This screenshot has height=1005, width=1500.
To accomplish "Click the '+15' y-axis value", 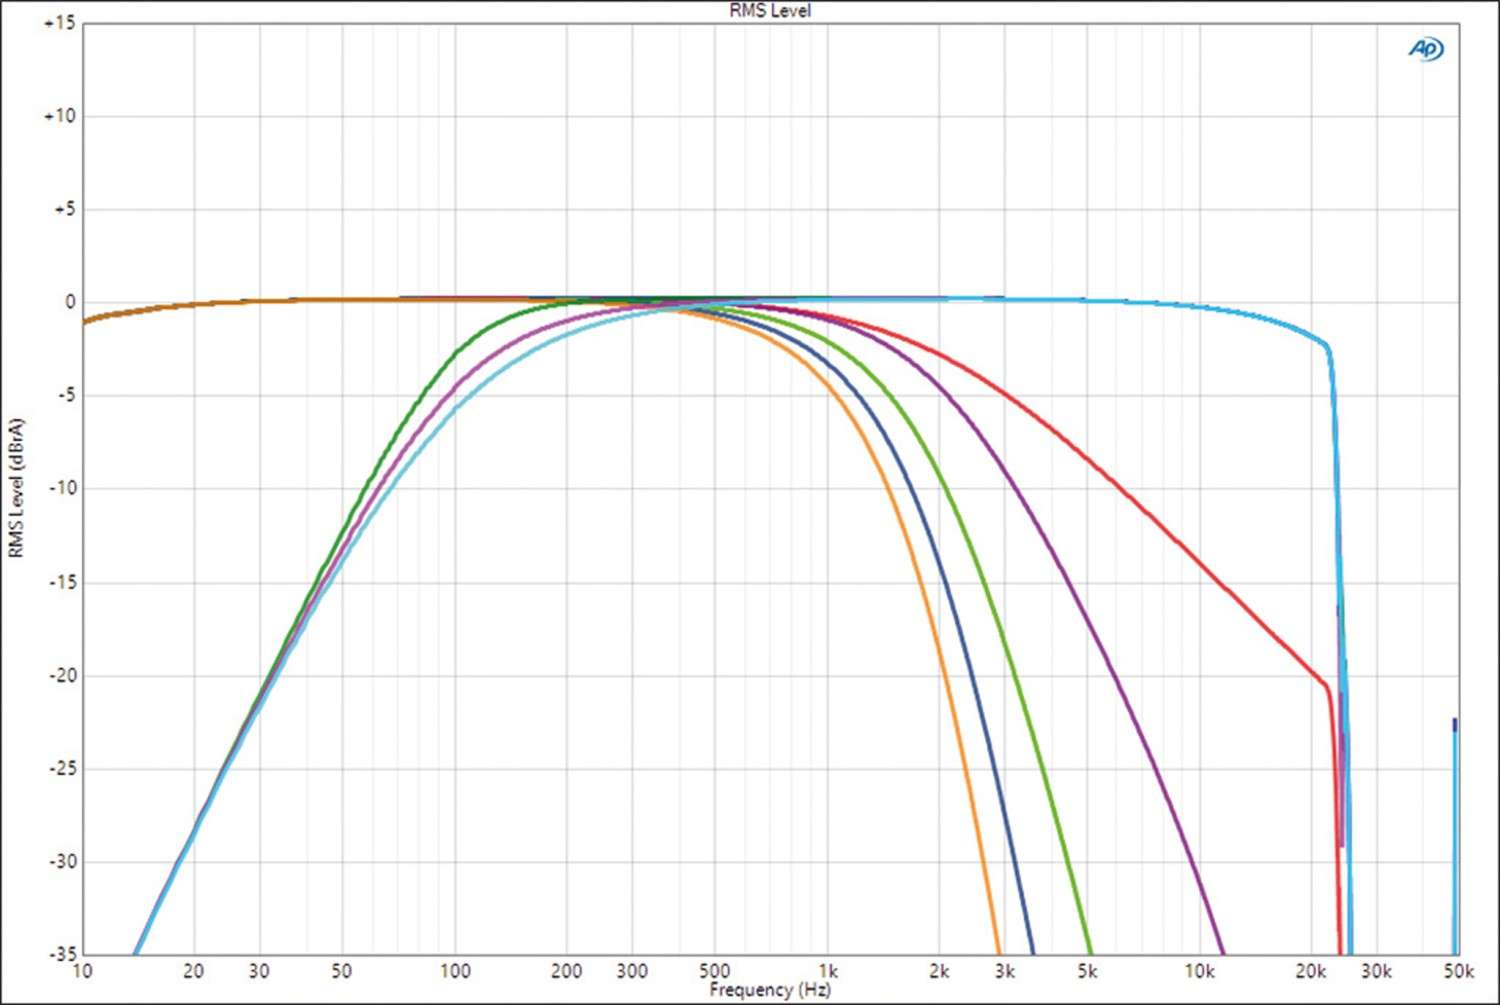I will tap(59, 23).
